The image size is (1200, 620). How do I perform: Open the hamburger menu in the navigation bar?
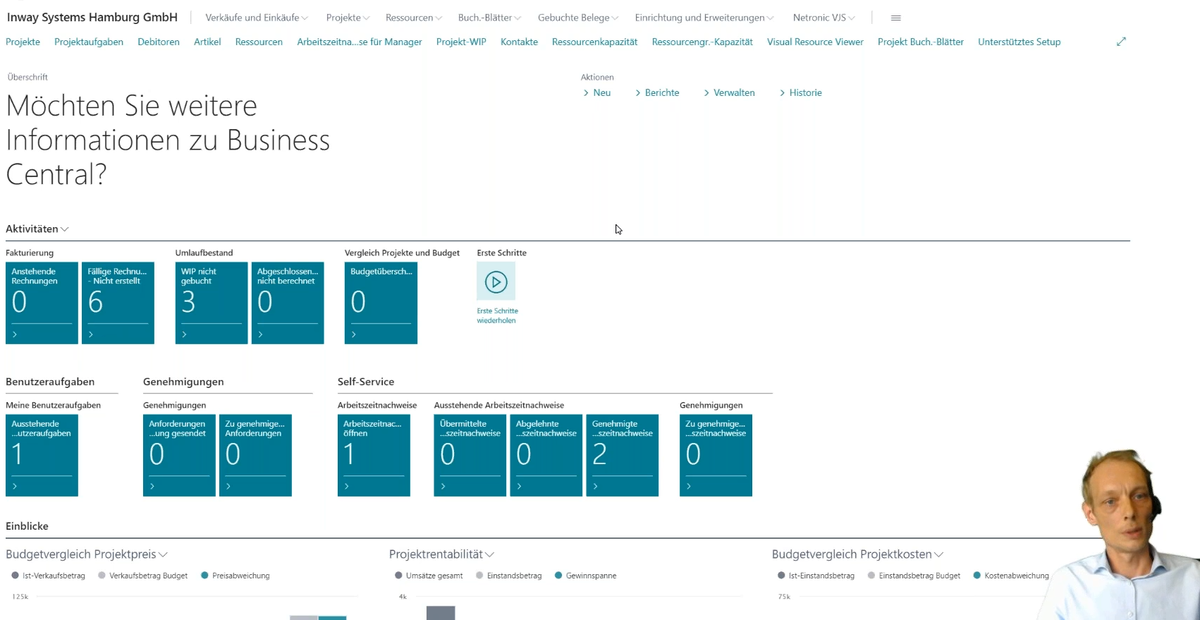[896, 18]
